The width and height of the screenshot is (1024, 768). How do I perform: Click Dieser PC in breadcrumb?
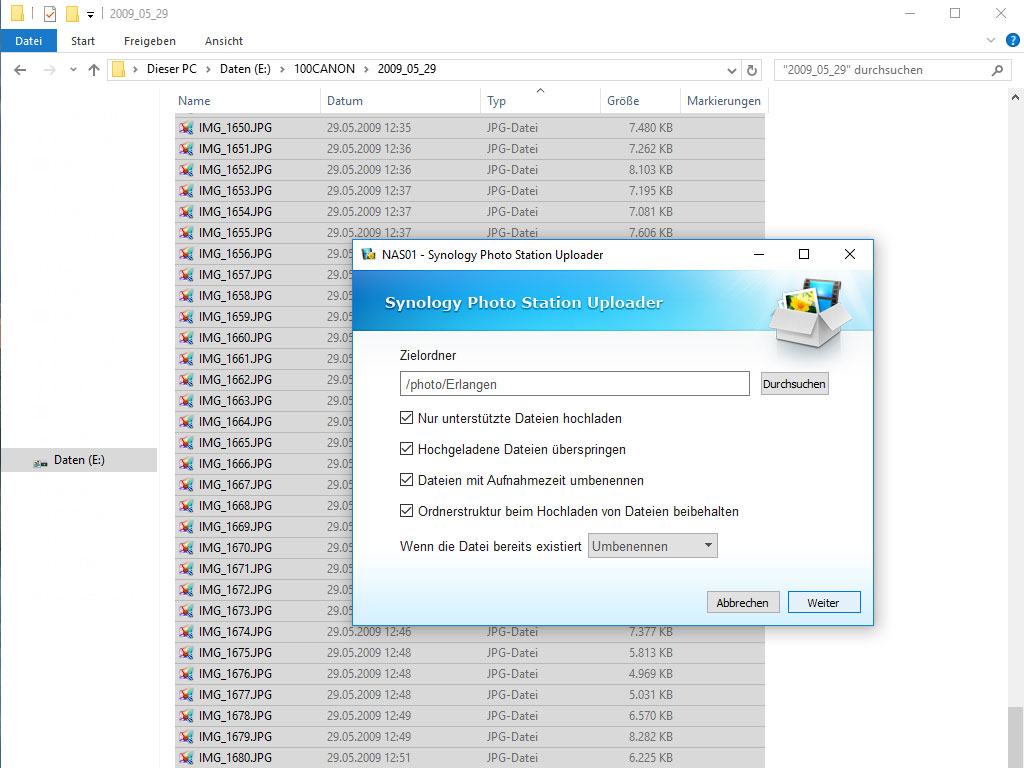click(171, 69)
